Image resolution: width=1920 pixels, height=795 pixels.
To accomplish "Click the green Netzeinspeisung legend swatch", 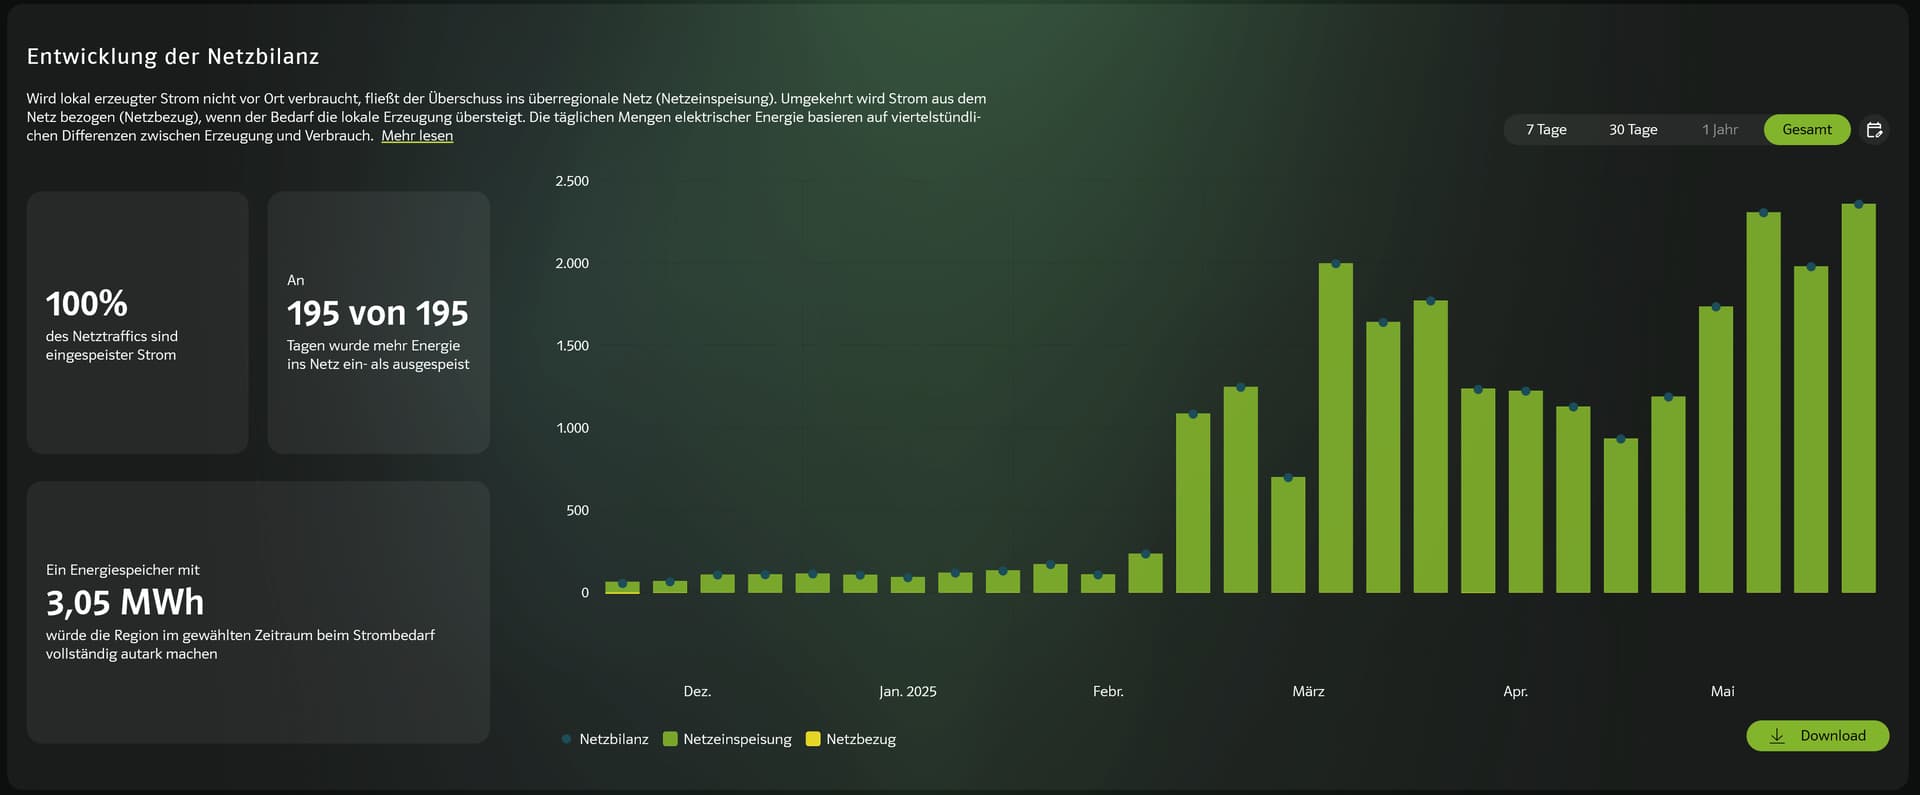I will 671,739.
